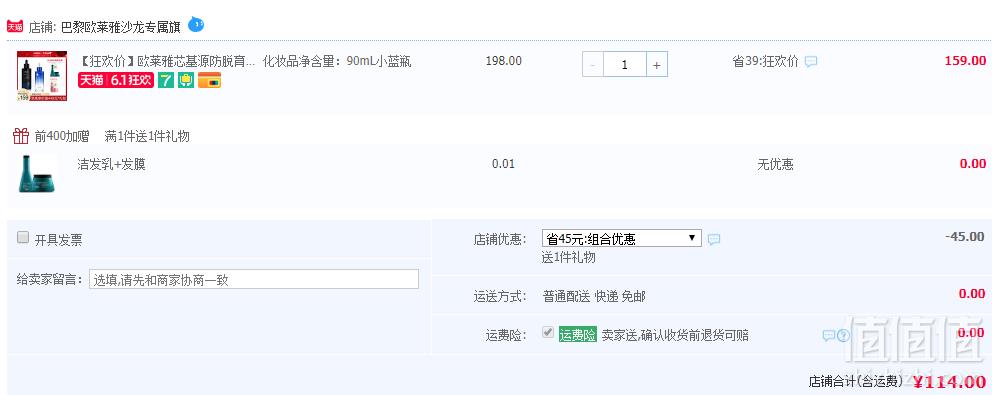Viewport: 992px width, 395px height.
Task: Click the 化妆品净含量：90mL小蓝瓶 specification text
Action: pyautogui.click(x=337, y=61)
